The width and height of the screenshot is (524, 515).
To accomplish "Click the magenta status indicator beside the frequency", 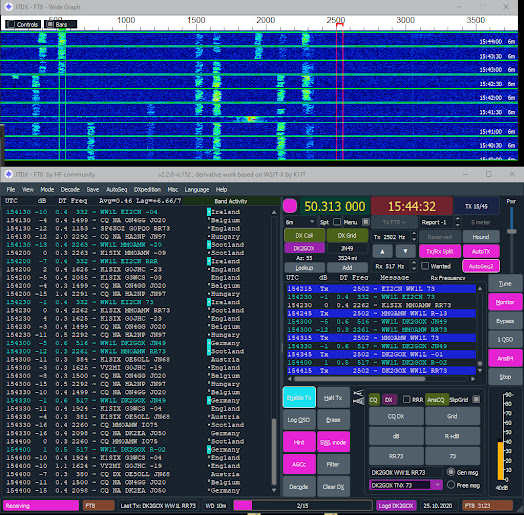I will (x=290, y=206).
